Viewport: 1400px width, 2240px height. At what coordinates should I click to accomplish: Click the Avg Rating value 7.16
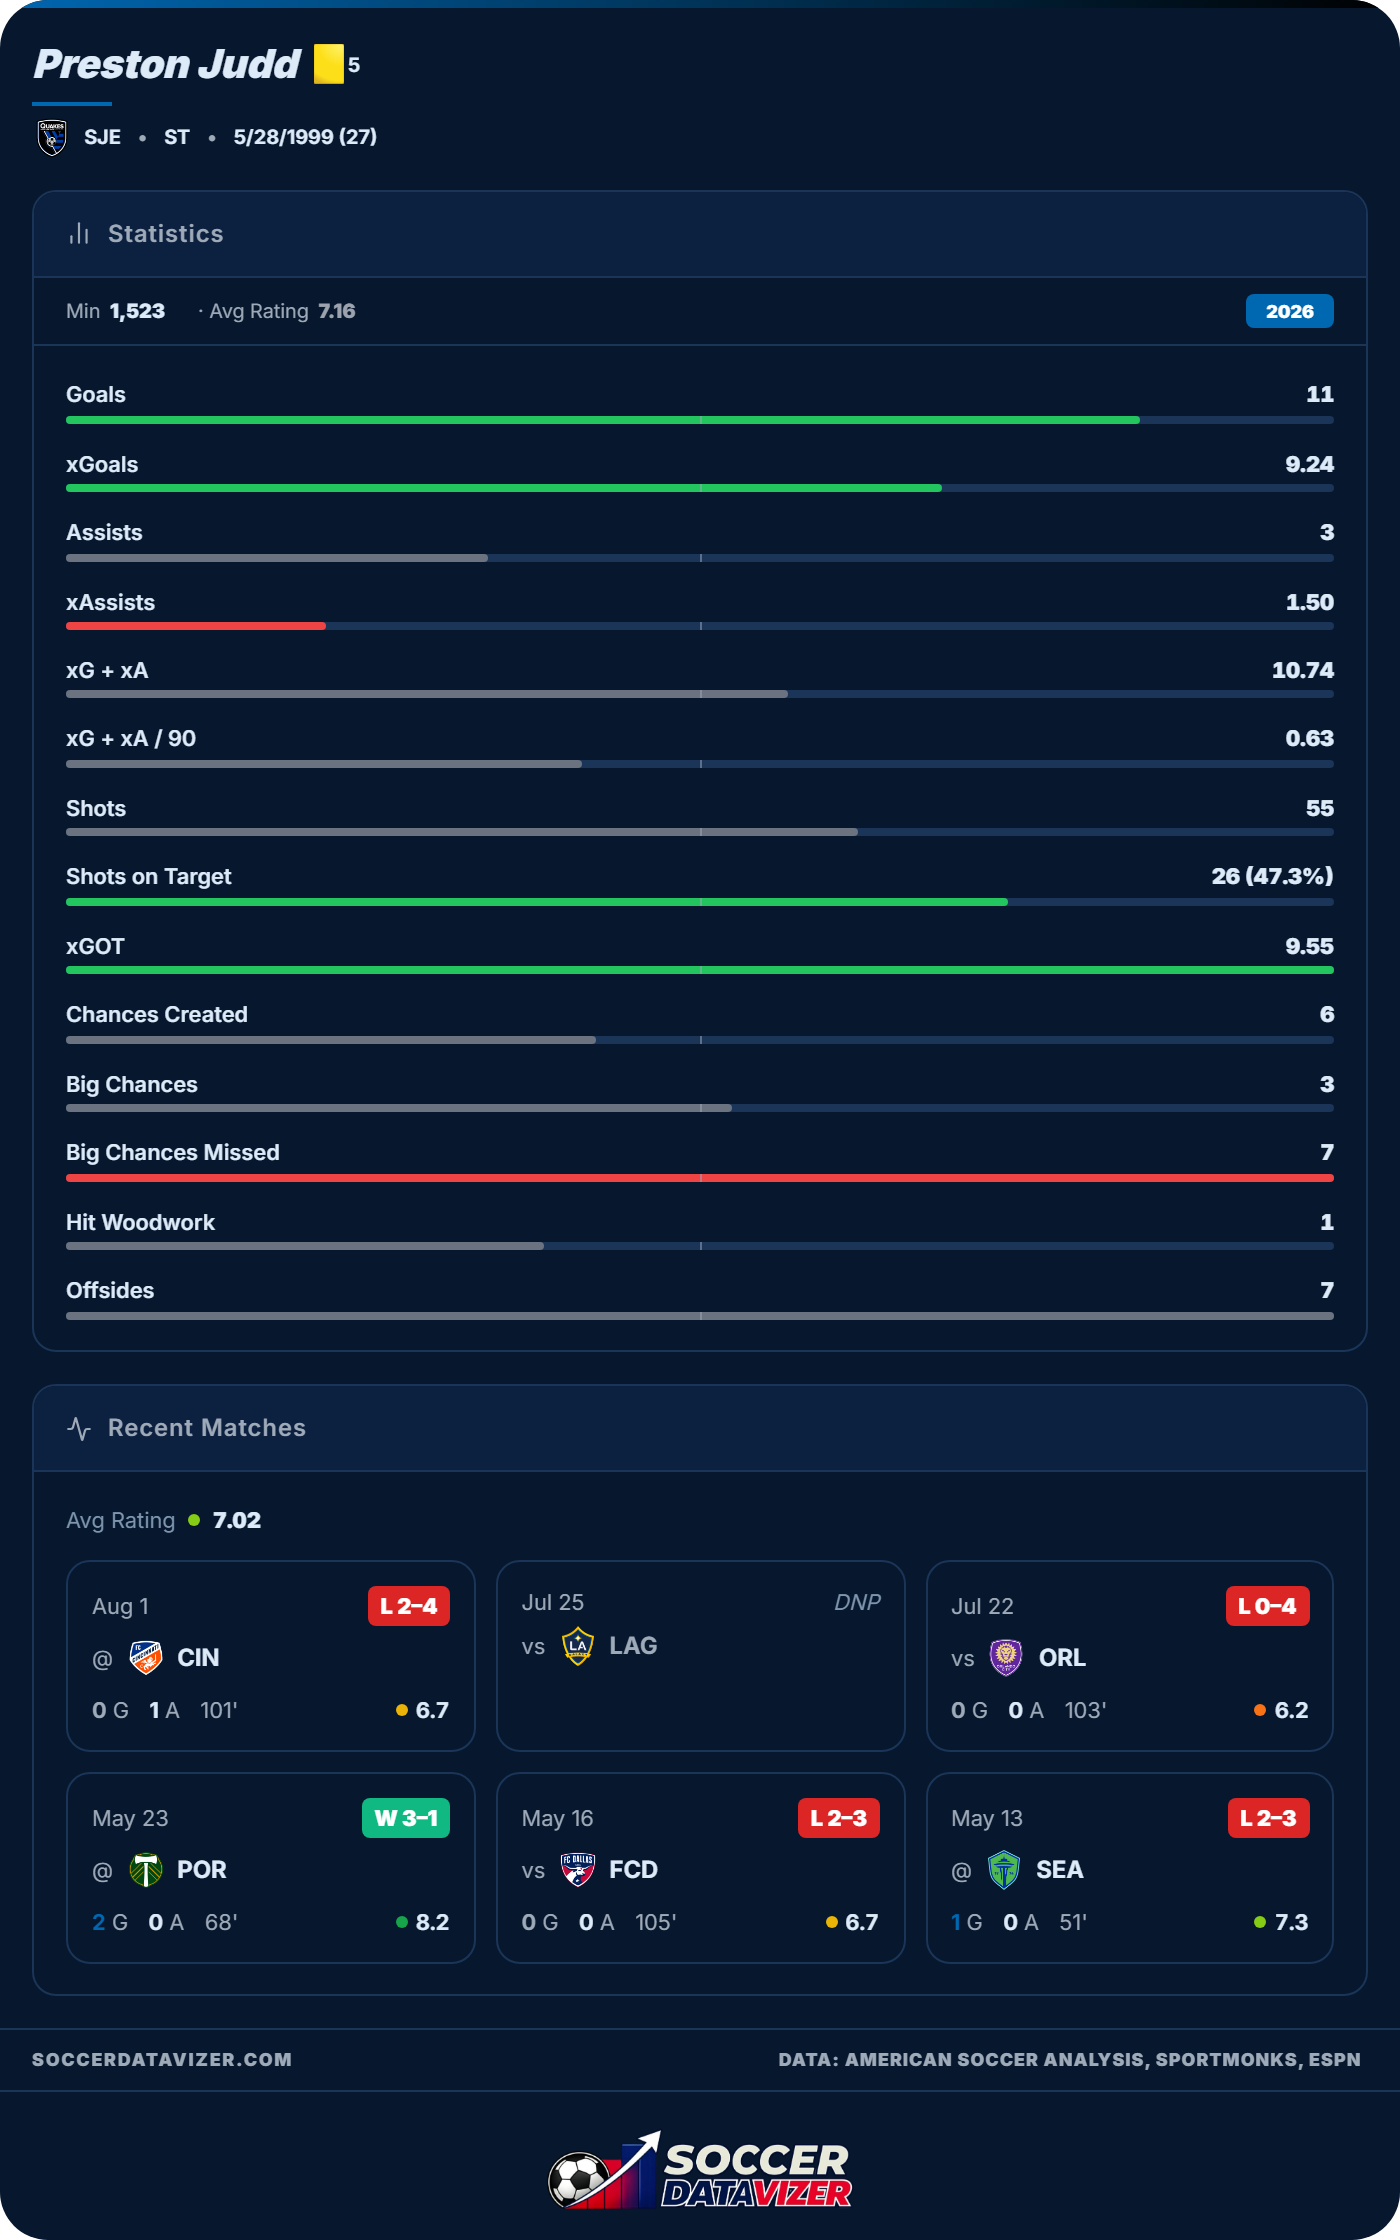tap(337, 311)
